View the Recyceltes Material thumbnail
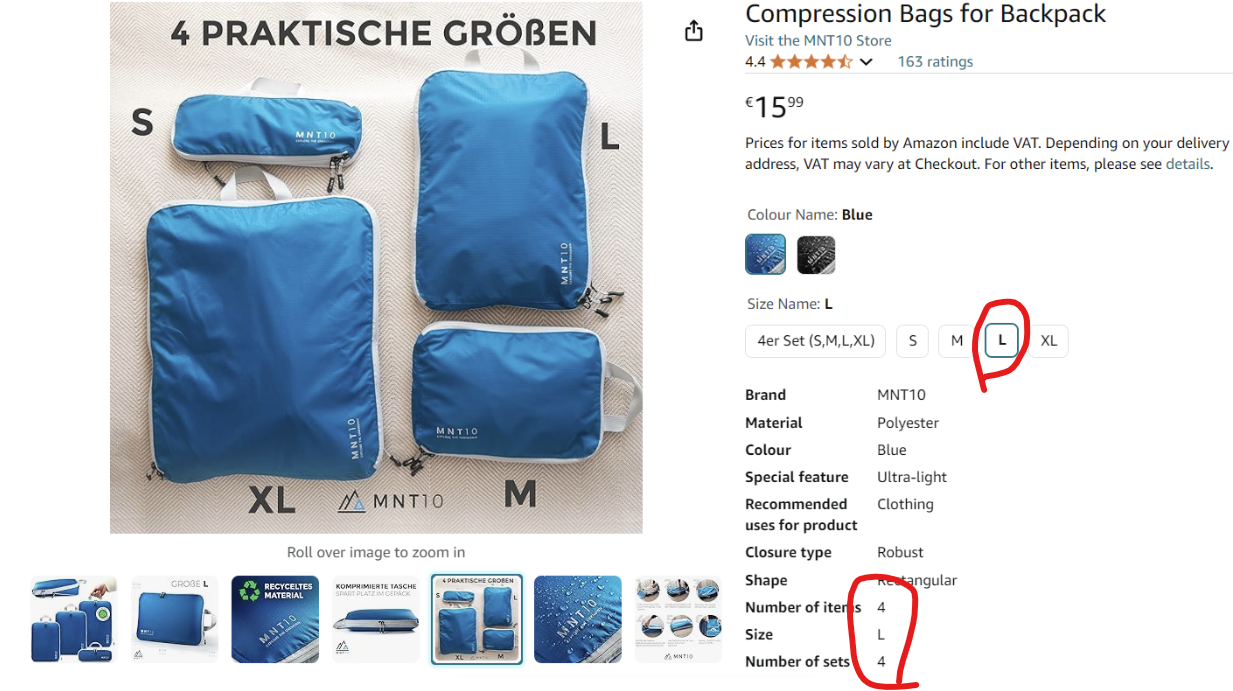 (x=275, y=619)
